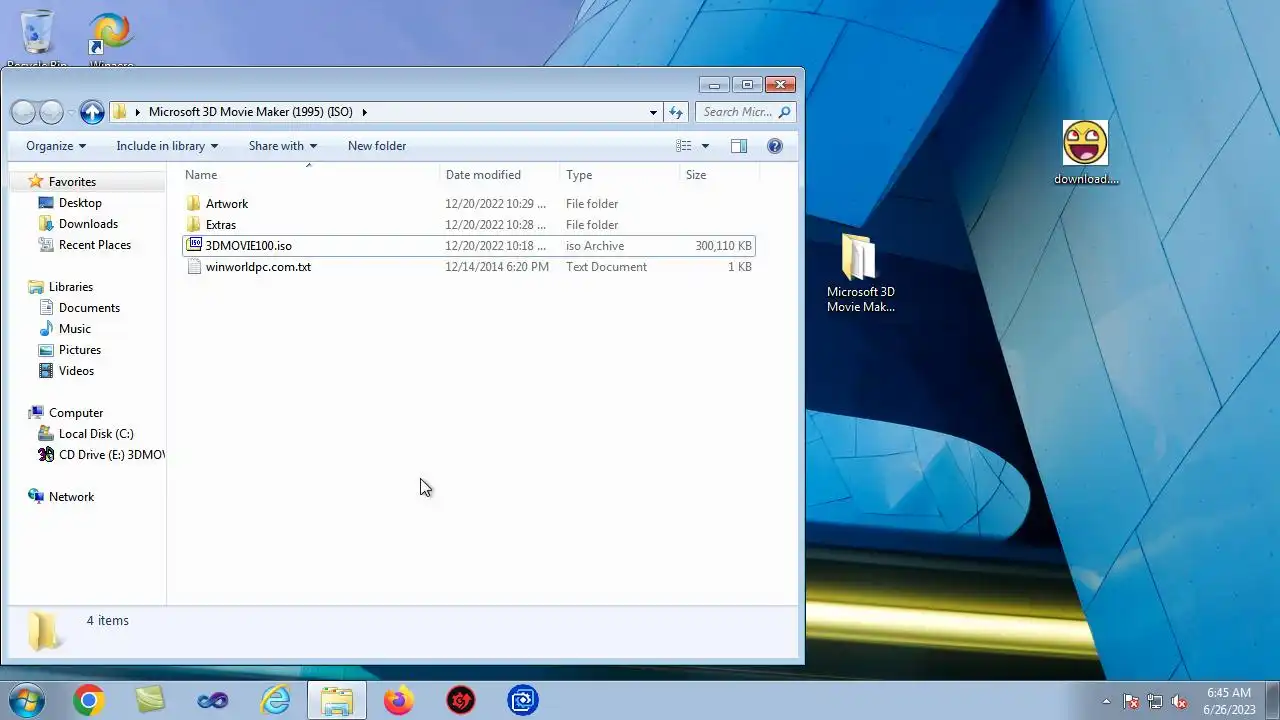The image size is (1280, 720).
Task: Open the Share with dropdown
Action: pyautogui.click(x=283, y=146)
